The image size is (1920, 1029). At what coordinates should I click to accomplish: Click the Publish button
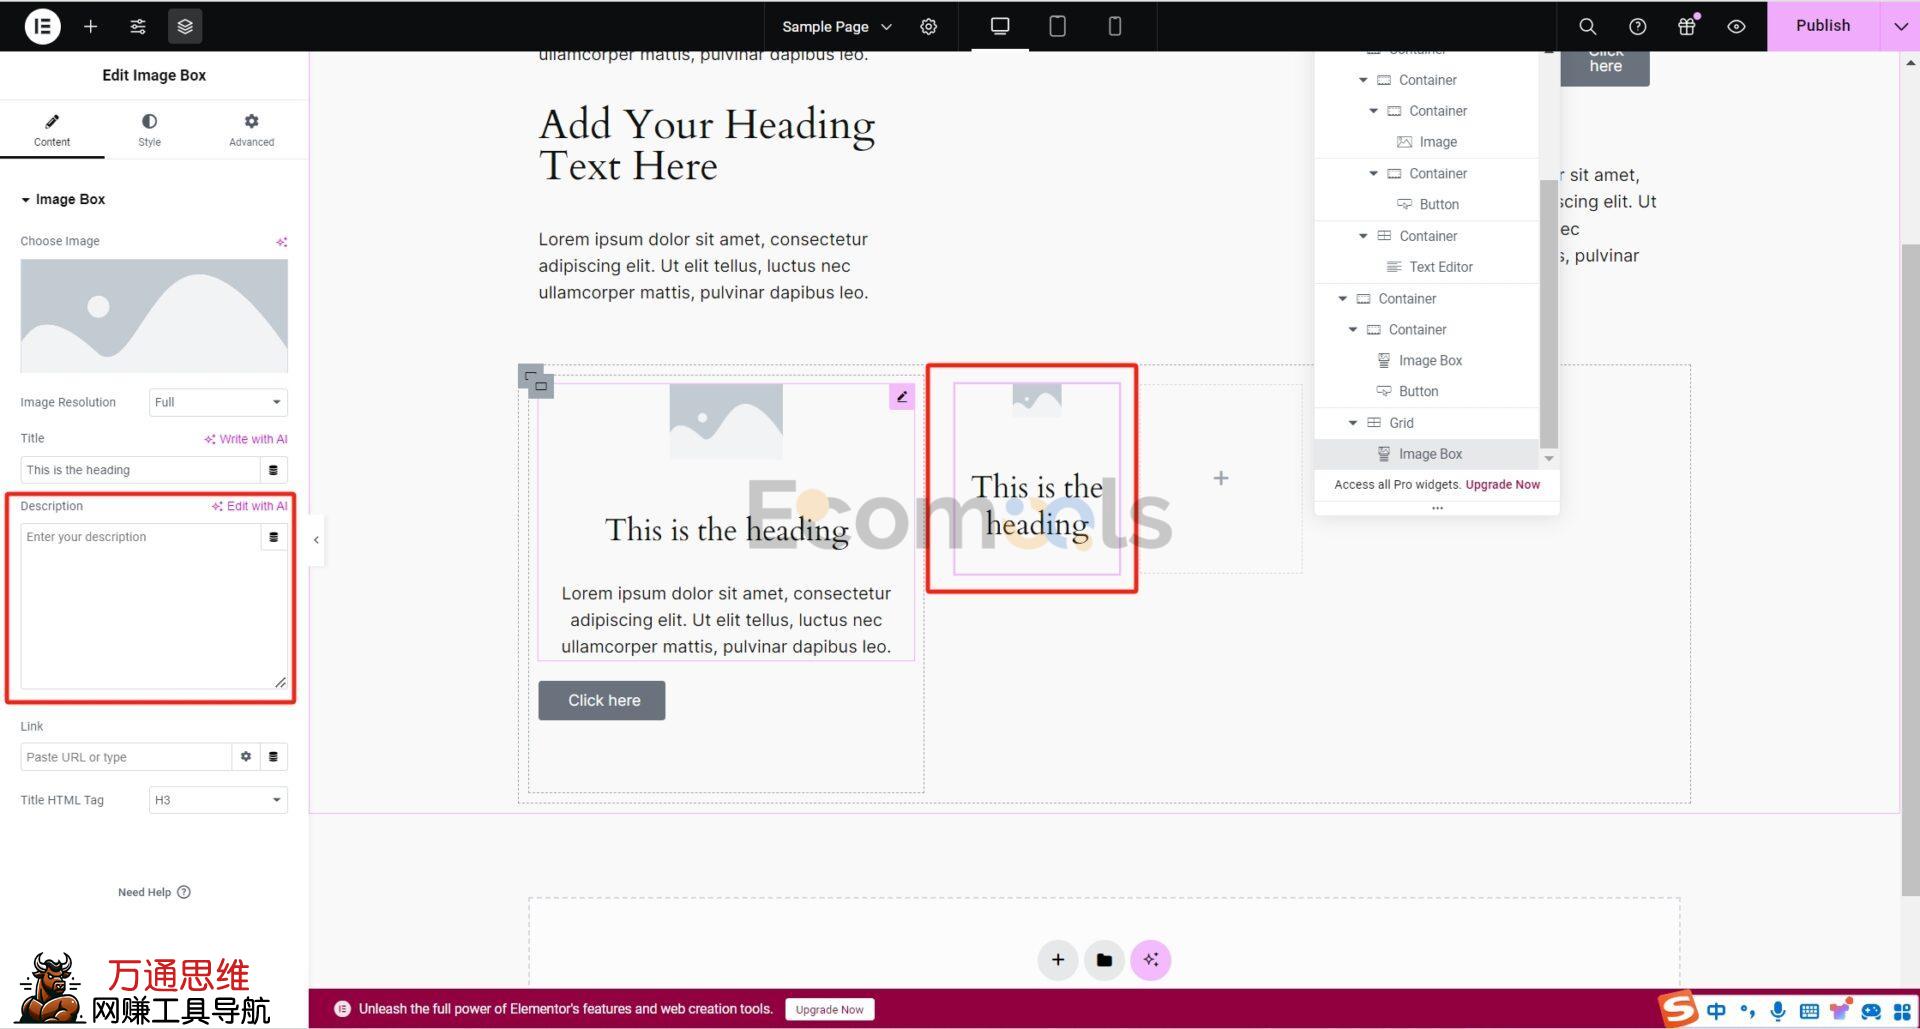(x=1822, y=26)
